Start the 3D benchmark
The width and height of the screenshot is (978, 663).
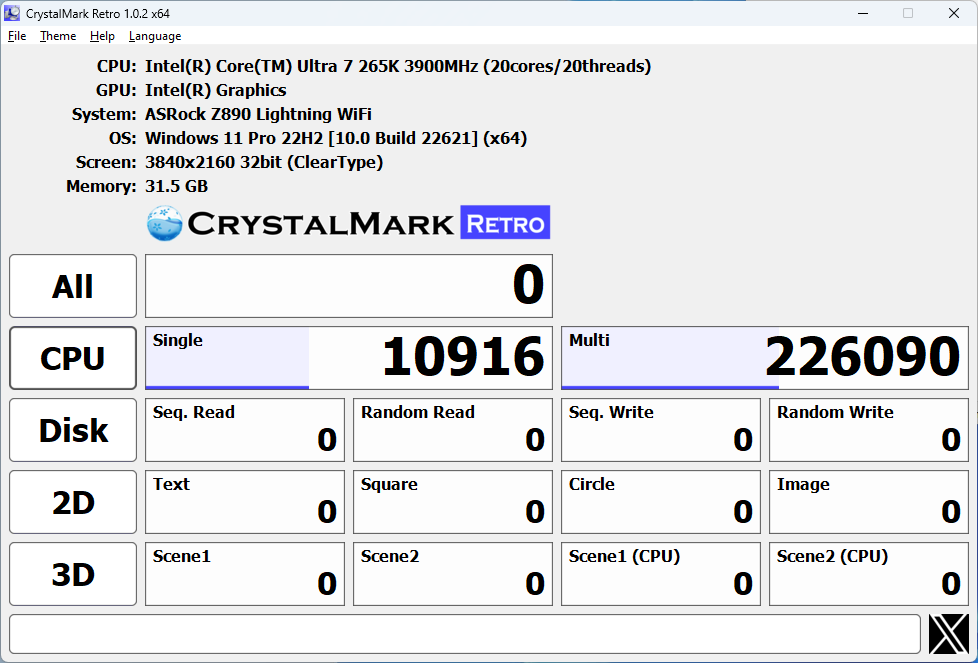(73, 574)
